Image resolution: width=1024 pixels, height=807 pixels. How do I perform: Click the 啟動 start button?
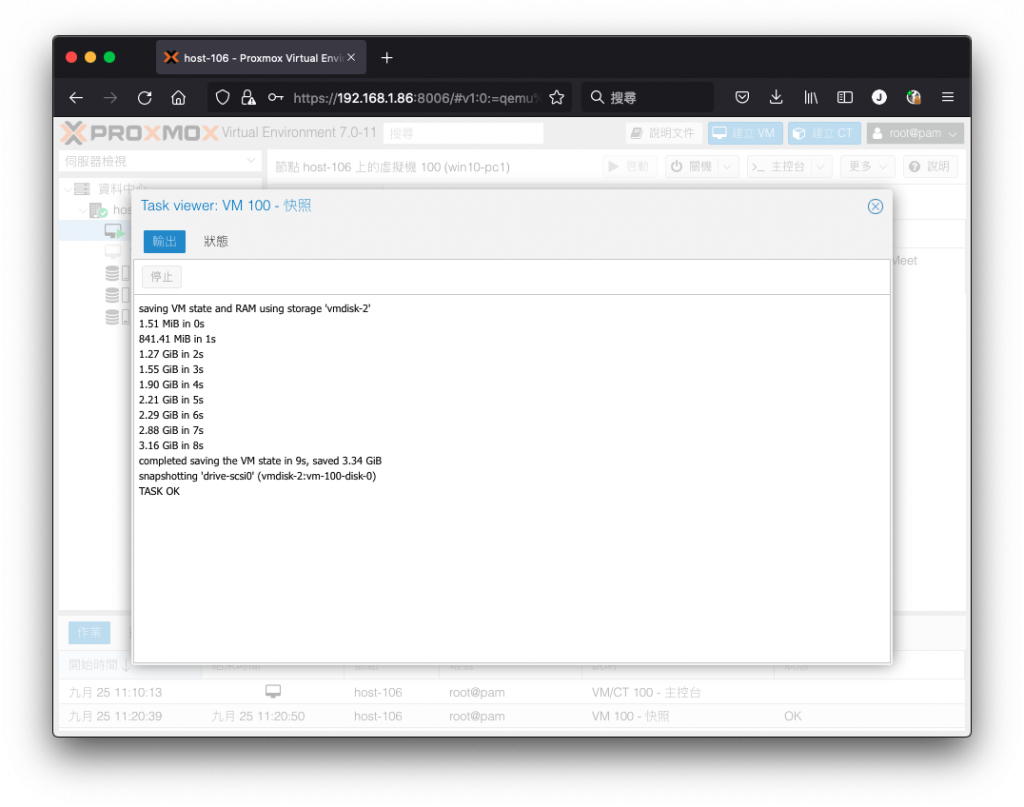(628, 167)
